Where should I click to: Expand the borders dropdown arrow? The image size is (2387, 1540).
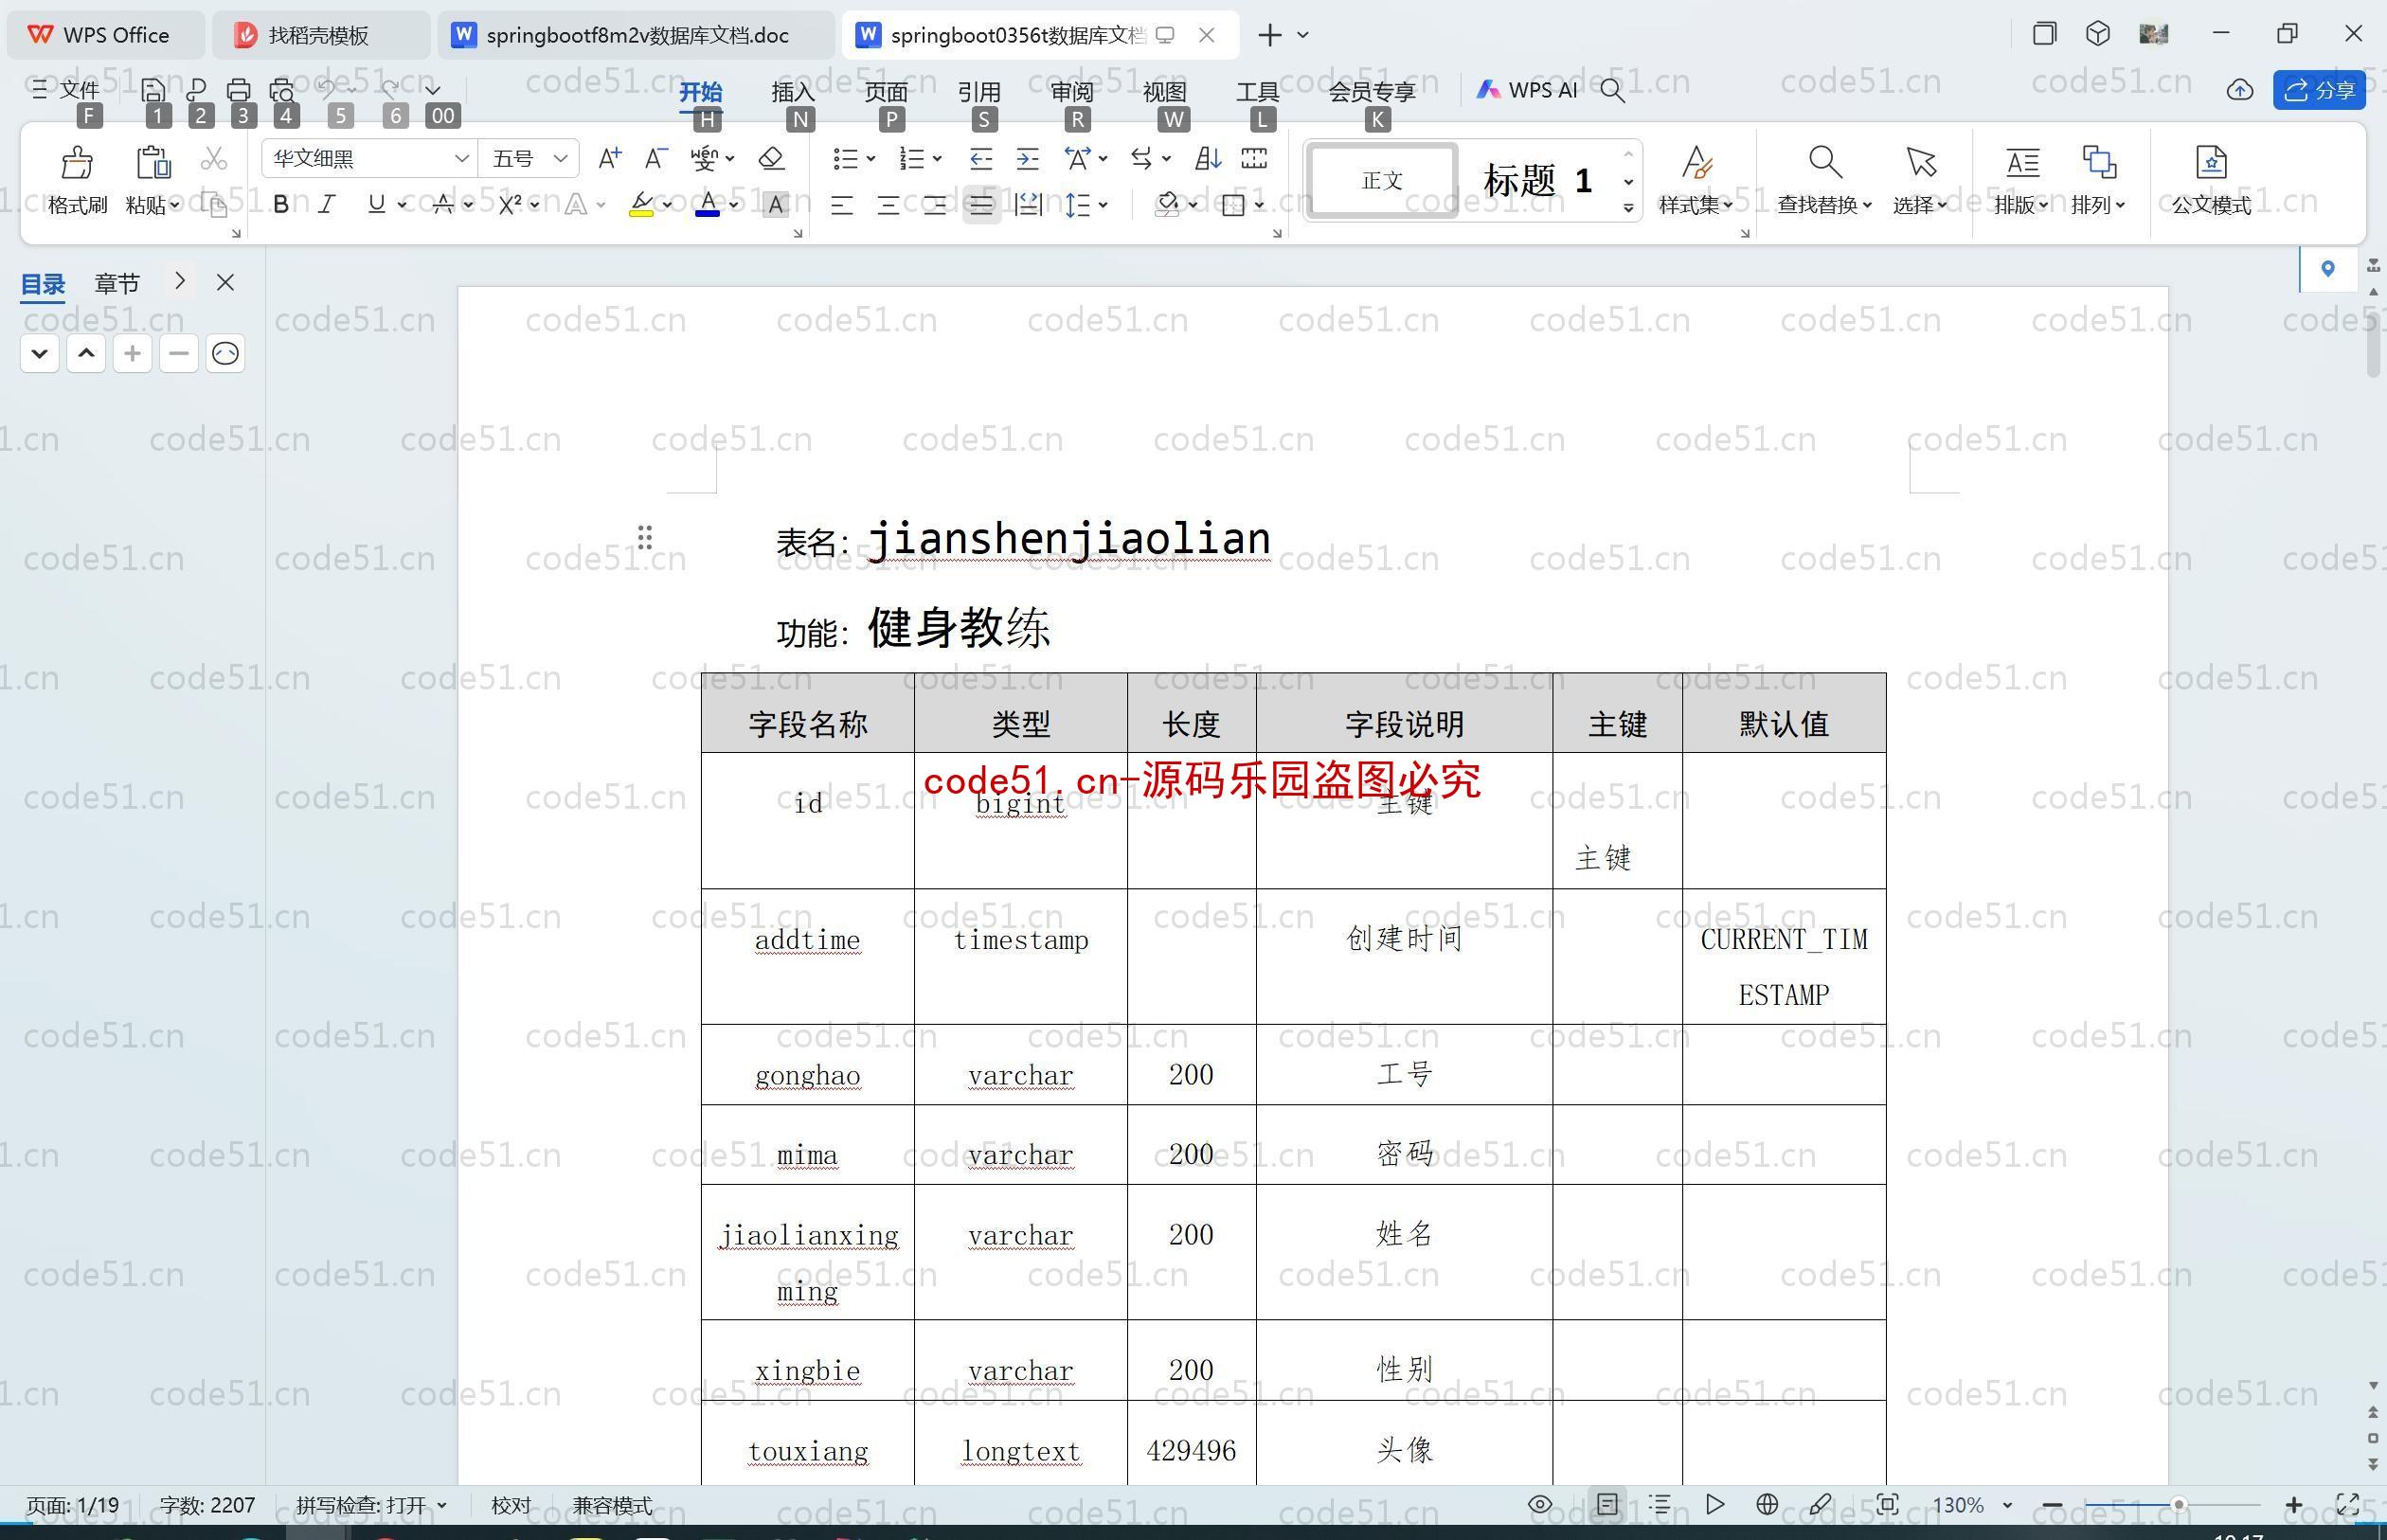(1259, 205)
